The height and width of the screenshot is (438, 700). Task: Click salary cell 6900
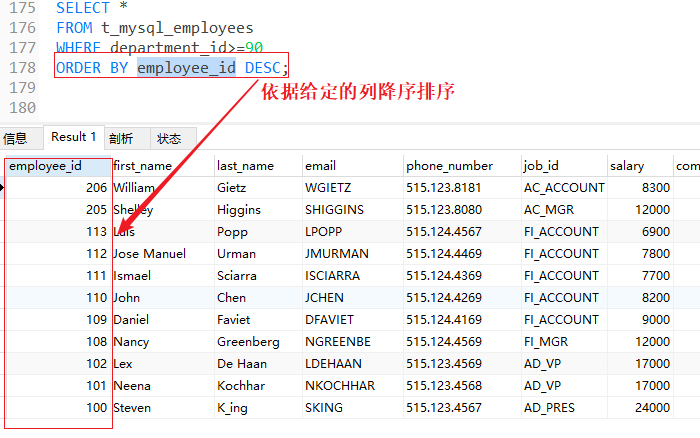coord(640,232)
